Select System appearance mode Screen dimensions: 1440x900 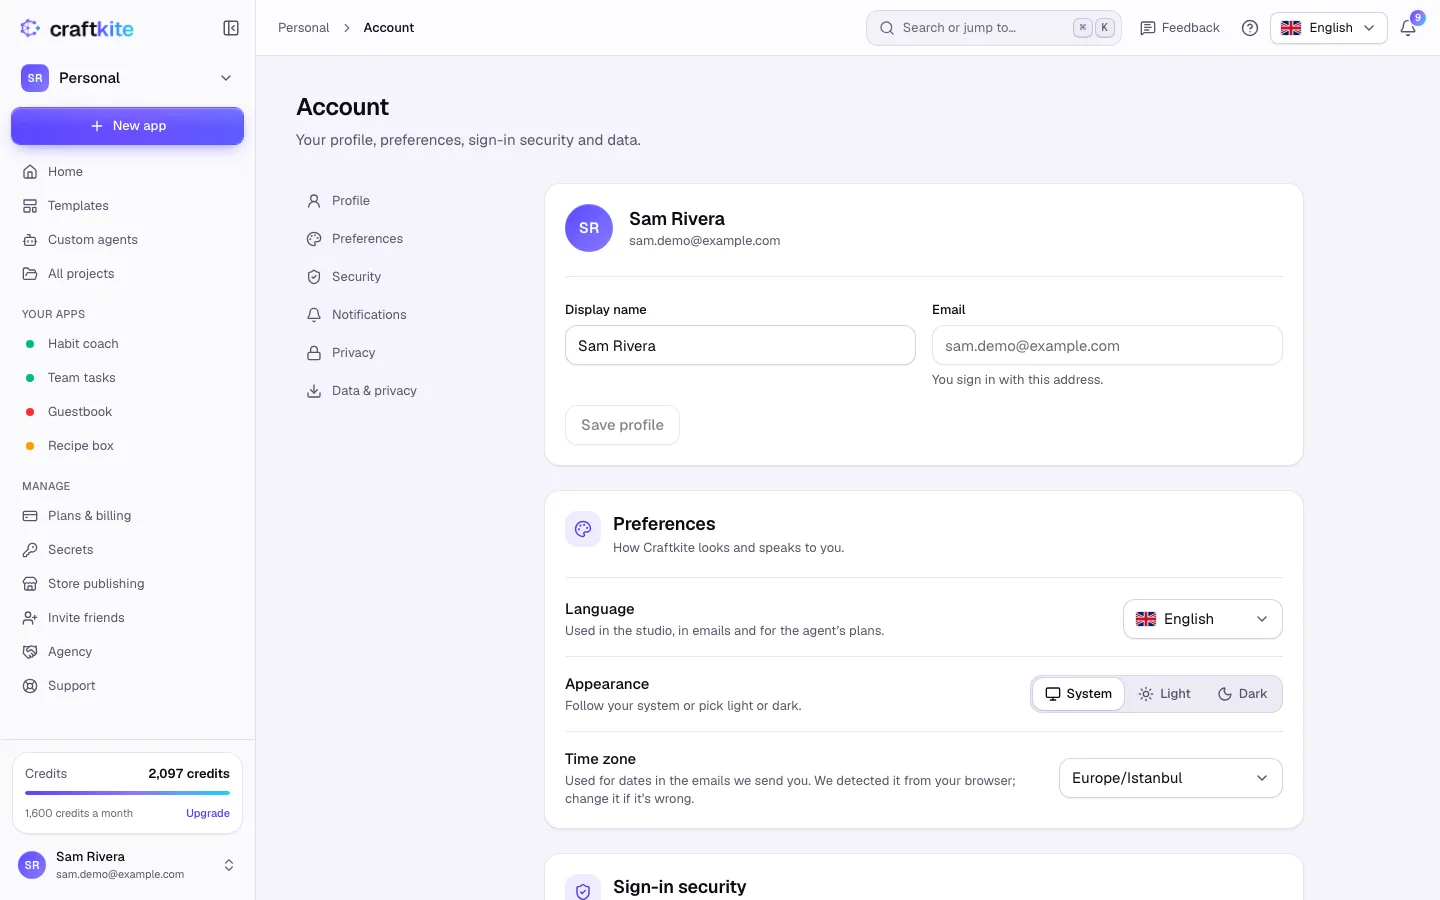tap(1079, 694)
